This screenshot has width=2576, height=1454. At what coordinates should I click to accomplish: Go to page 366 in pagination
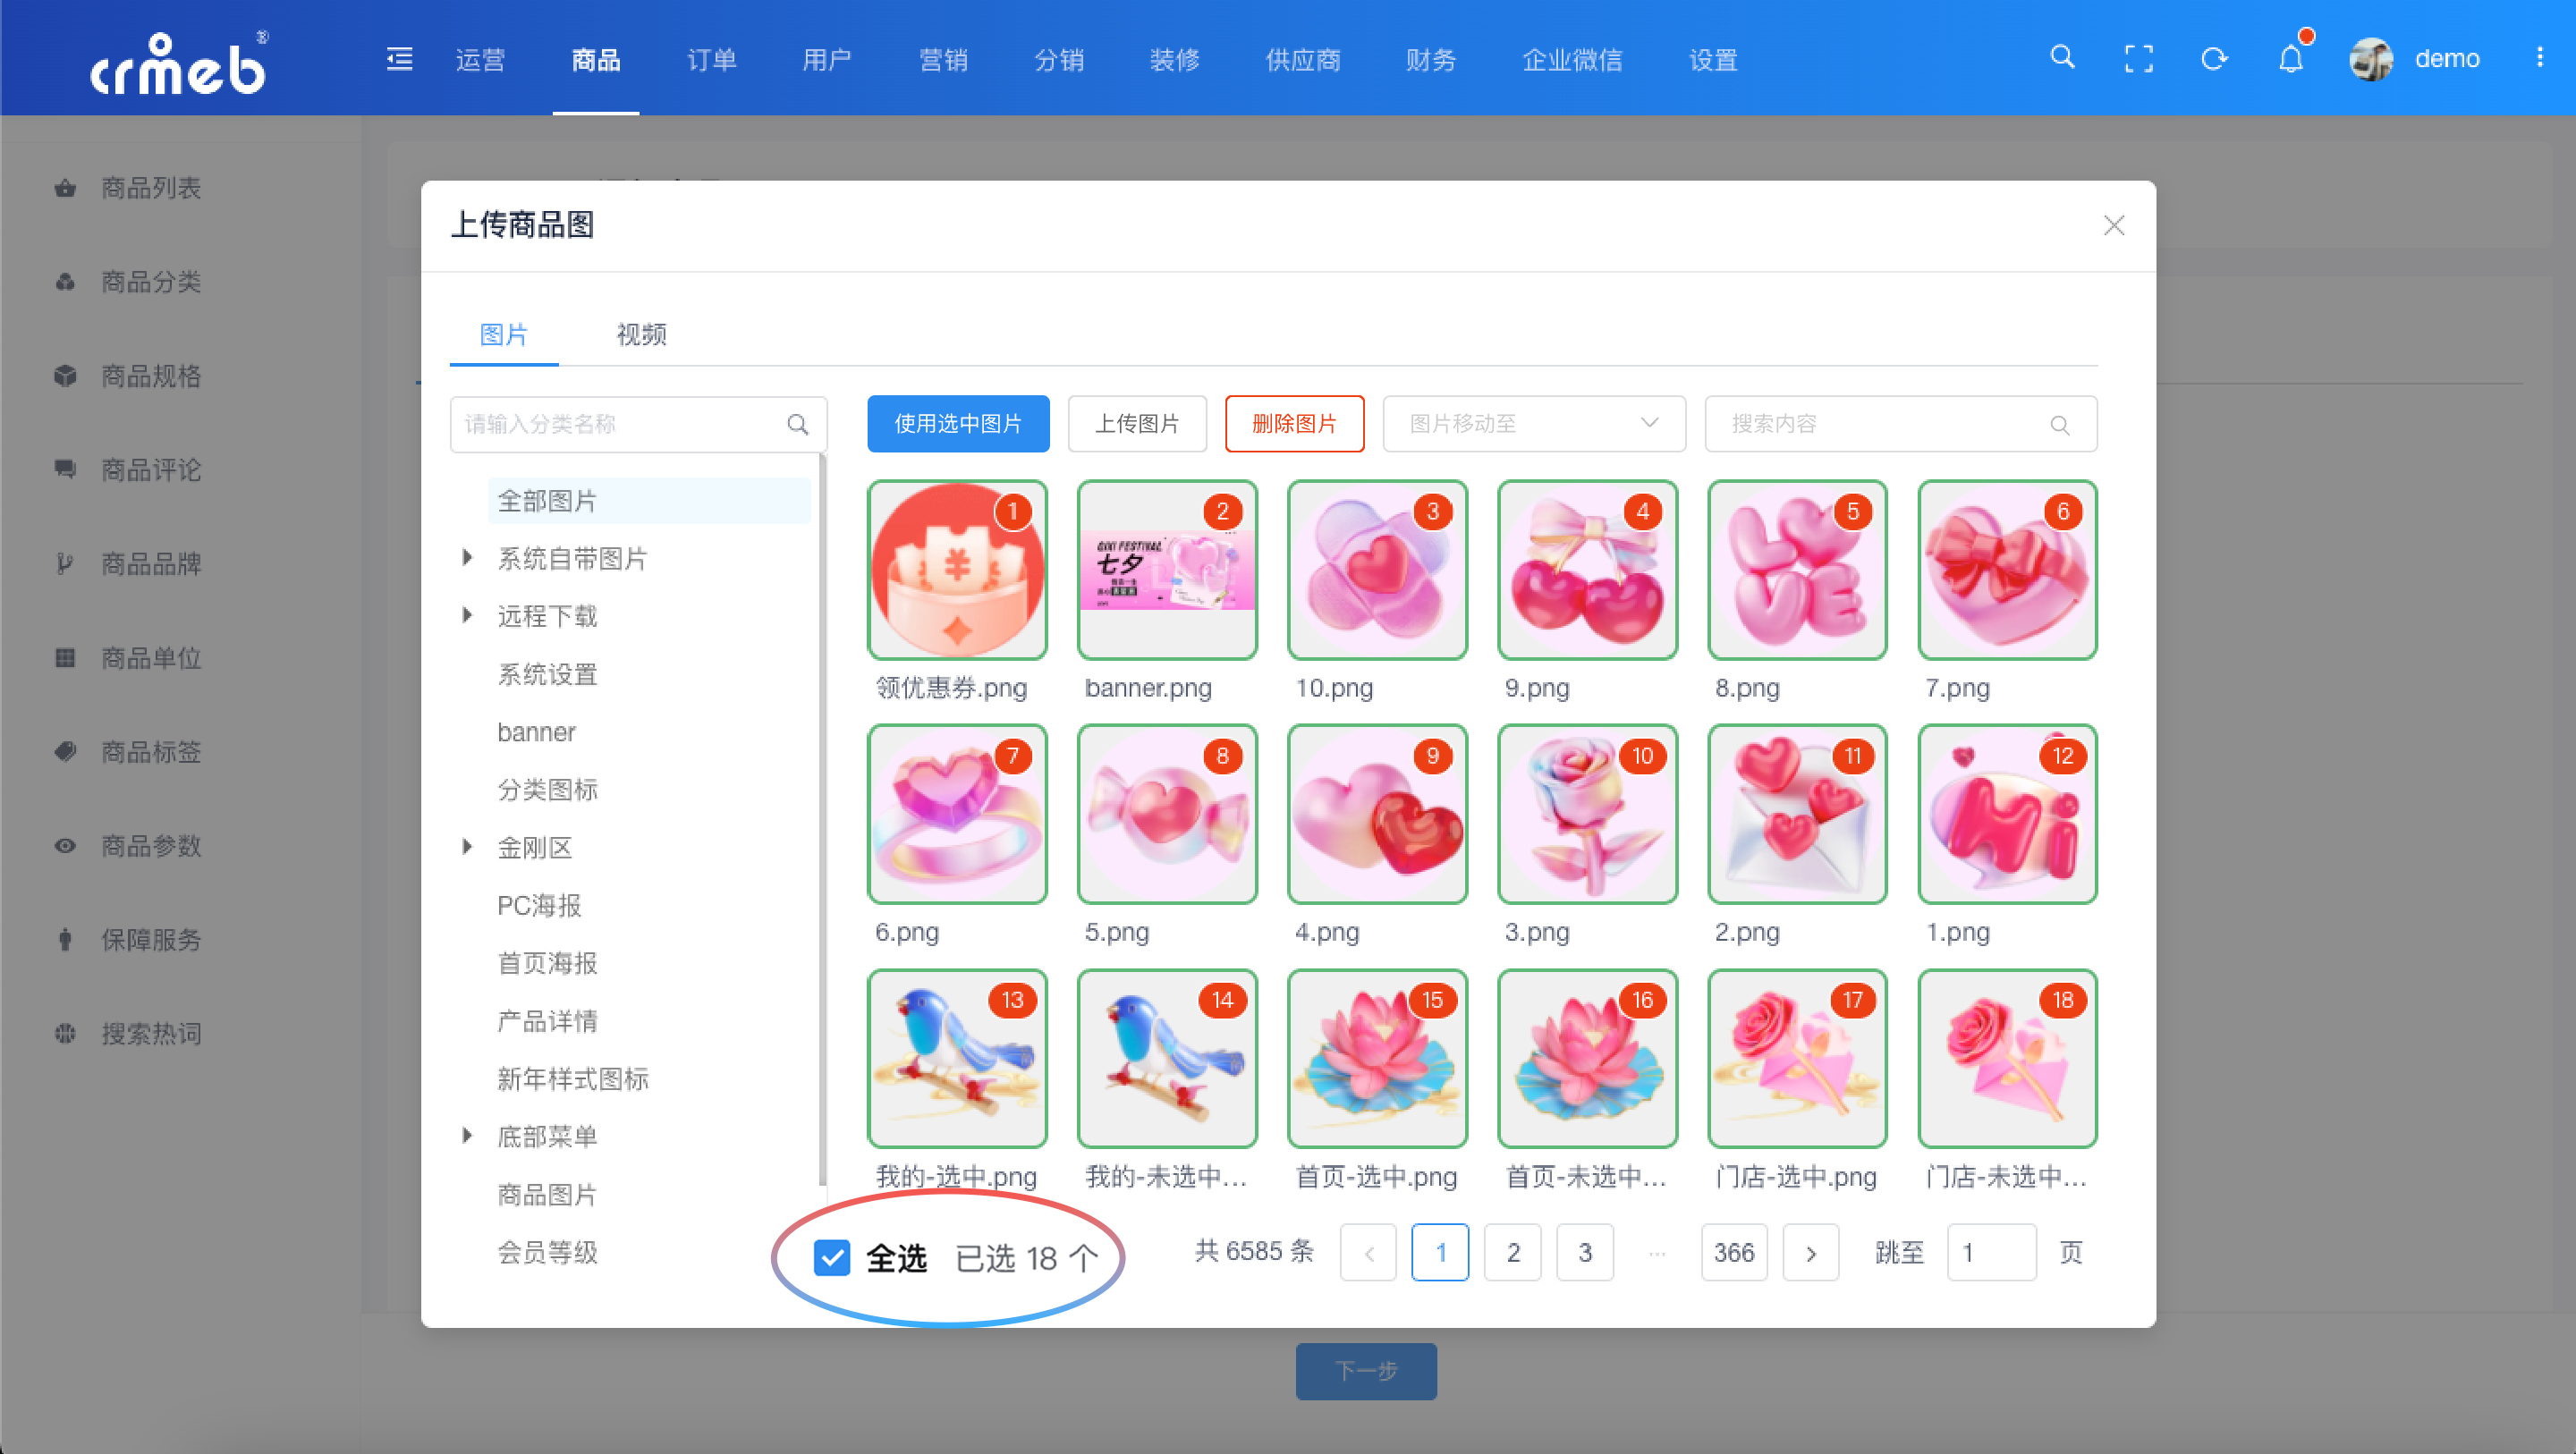tap(1733, 1252)
